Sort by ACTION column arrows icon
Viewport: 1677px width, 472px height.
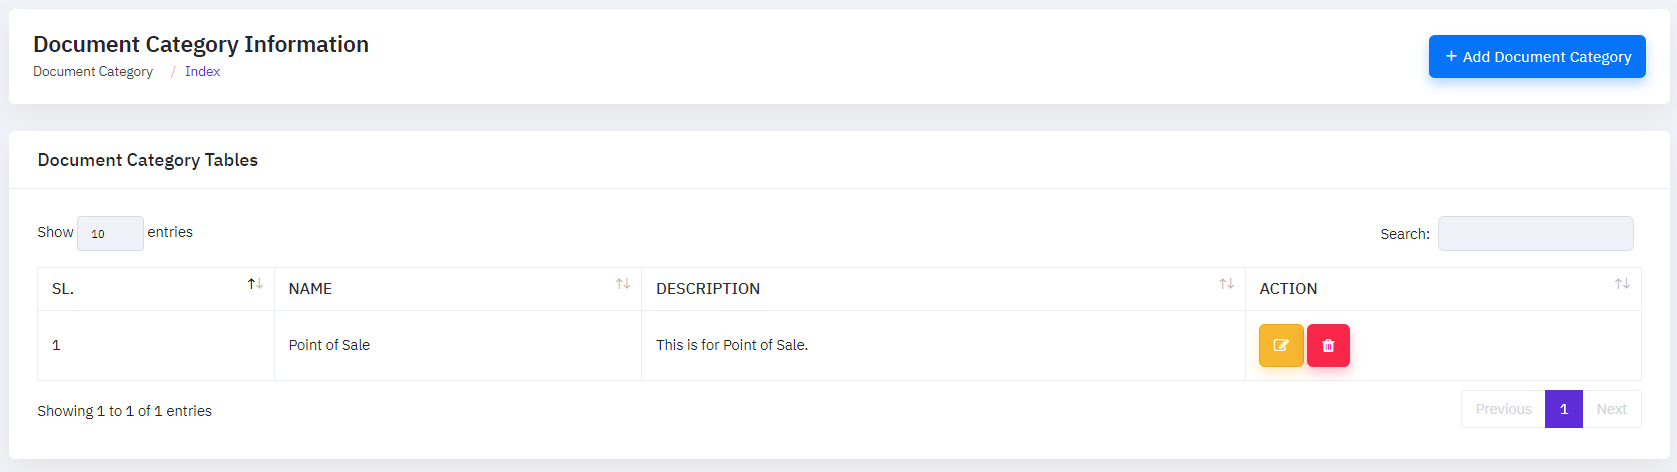coord(1622,284)
